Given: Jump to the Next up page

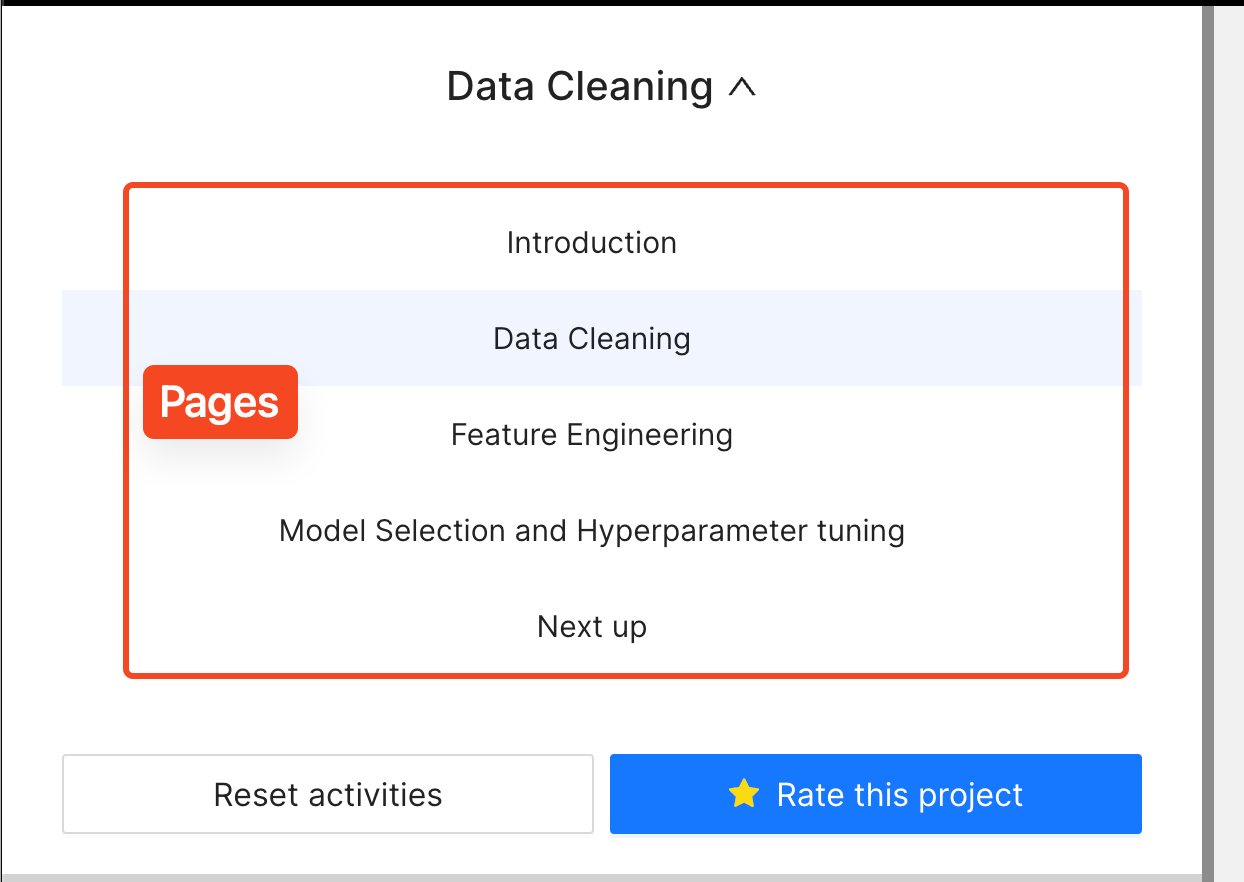Looking at the screenshot, I should pos(592,627).
